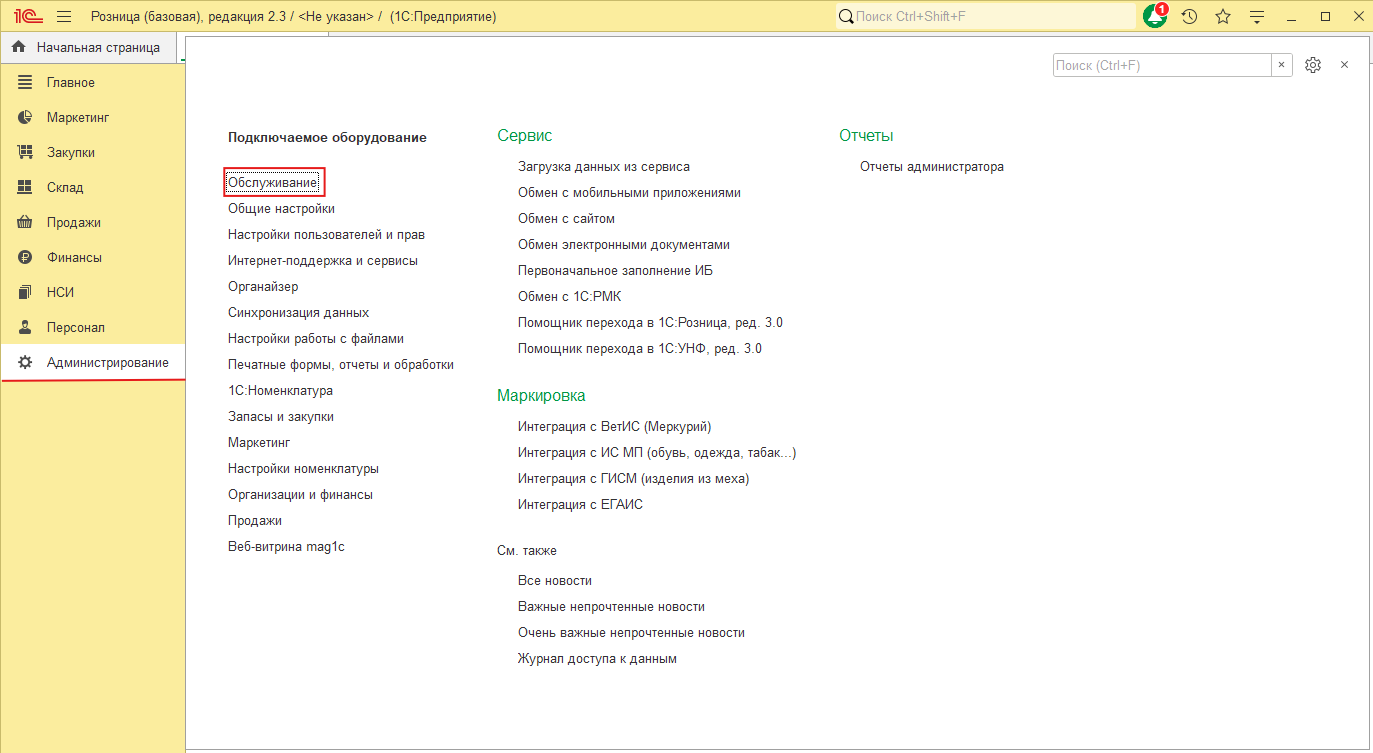Image resolution: width=1373 pixels, height=753 pixels.
Task: Open menu settings gear icon
Action: tap(1313, 65)
